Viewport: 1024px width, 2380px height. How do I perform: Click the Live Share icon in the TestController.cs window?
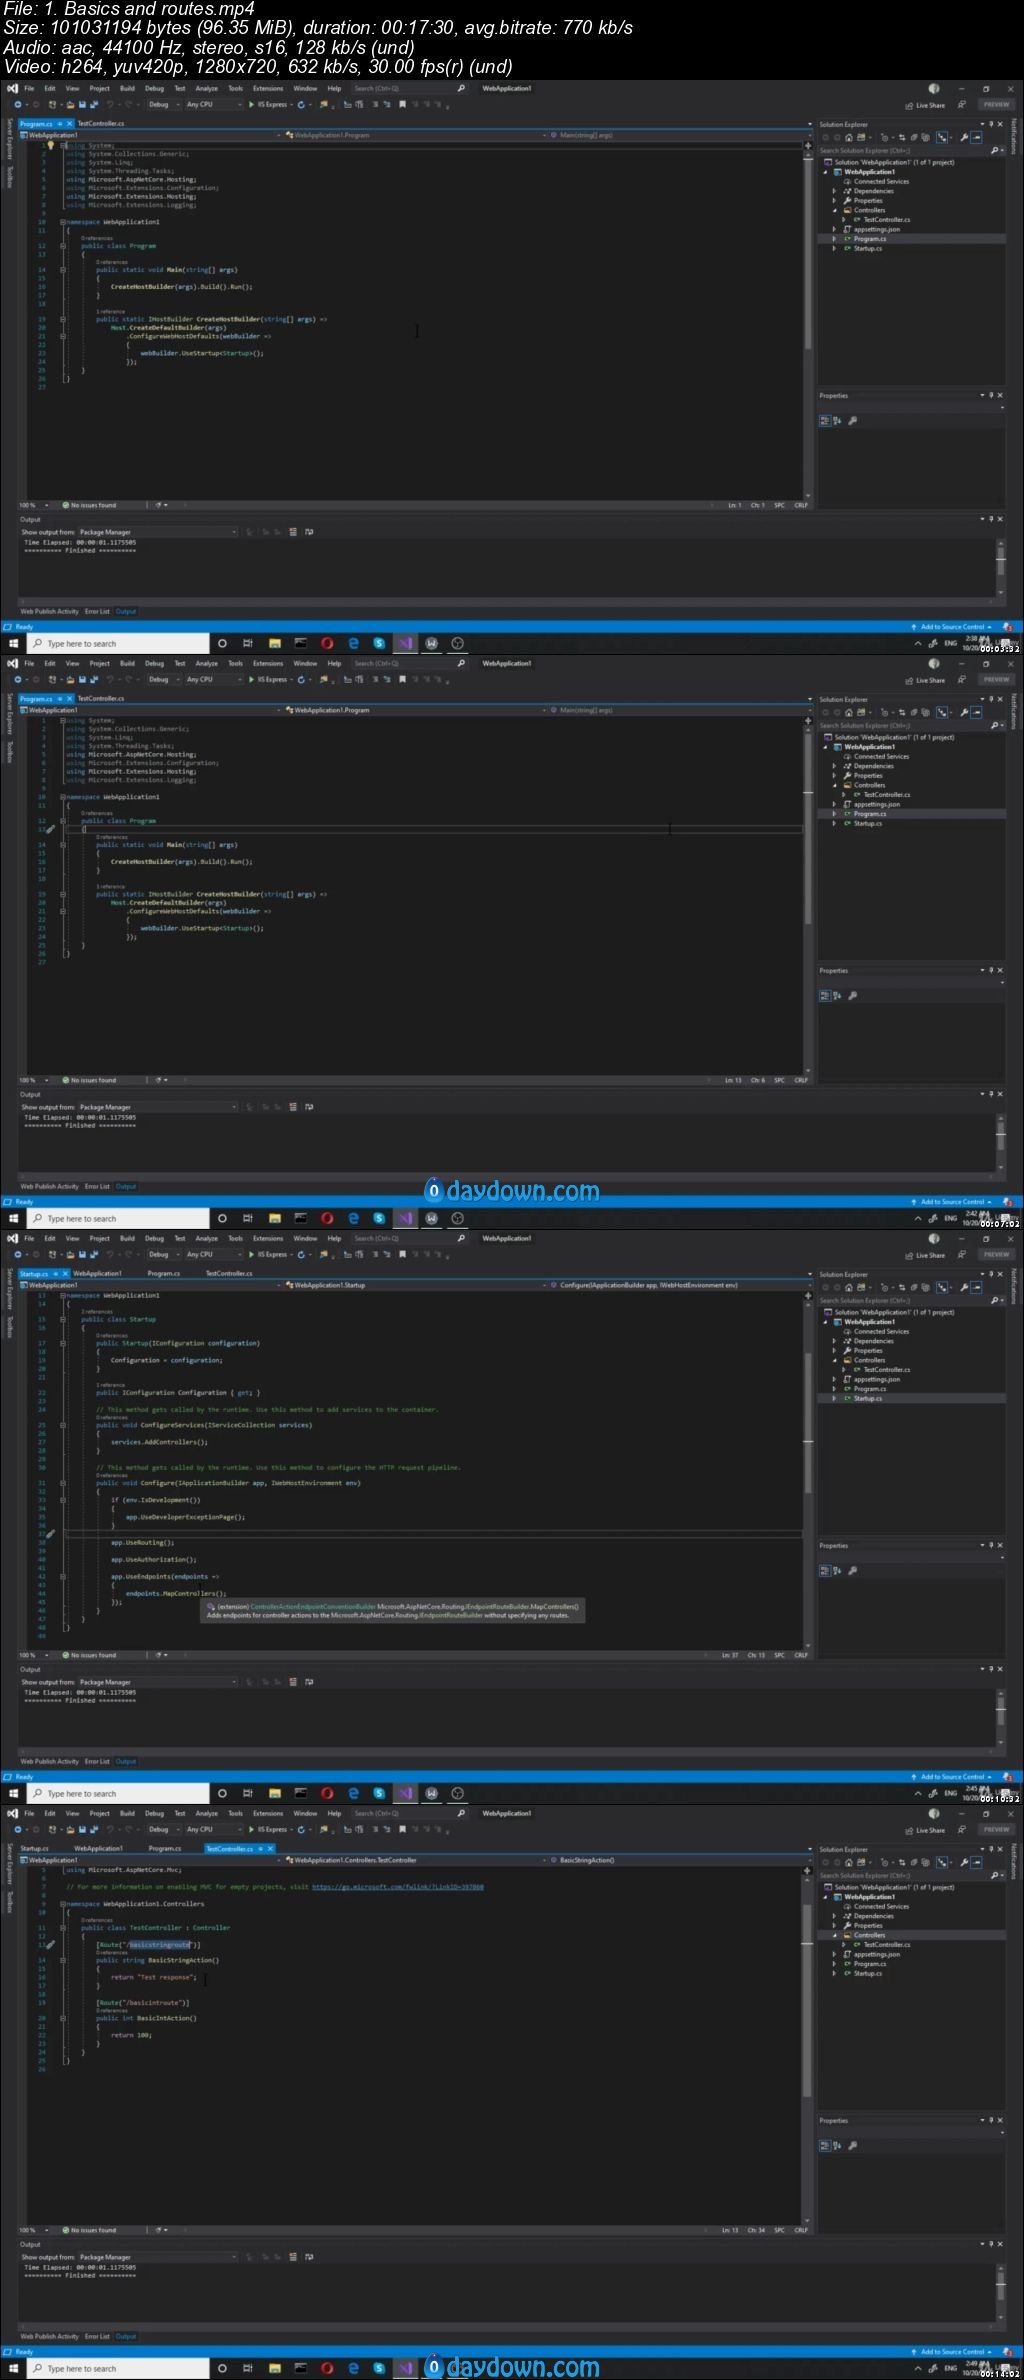pyautogui.click(x=909, y=1830)
